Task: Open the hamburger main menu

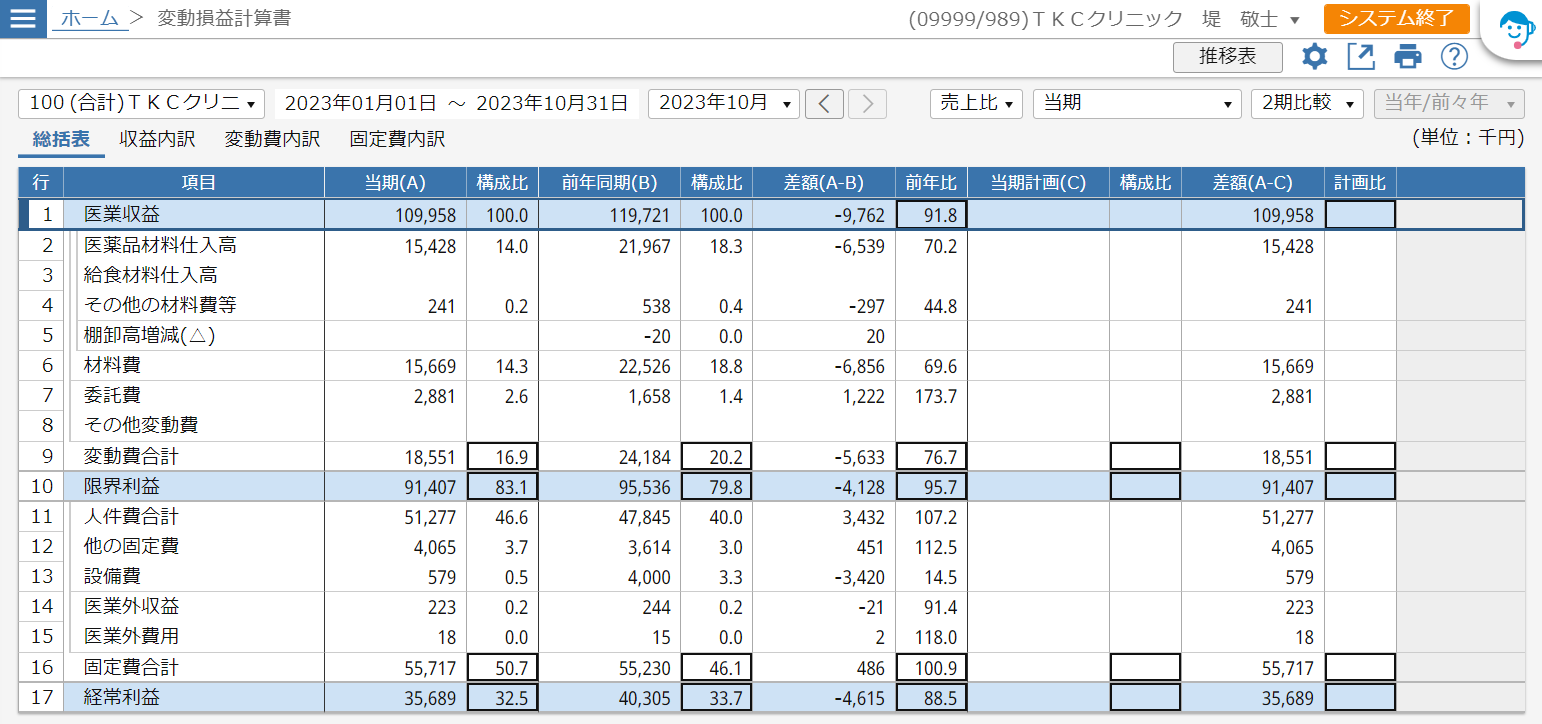Action: click(23, 19)
